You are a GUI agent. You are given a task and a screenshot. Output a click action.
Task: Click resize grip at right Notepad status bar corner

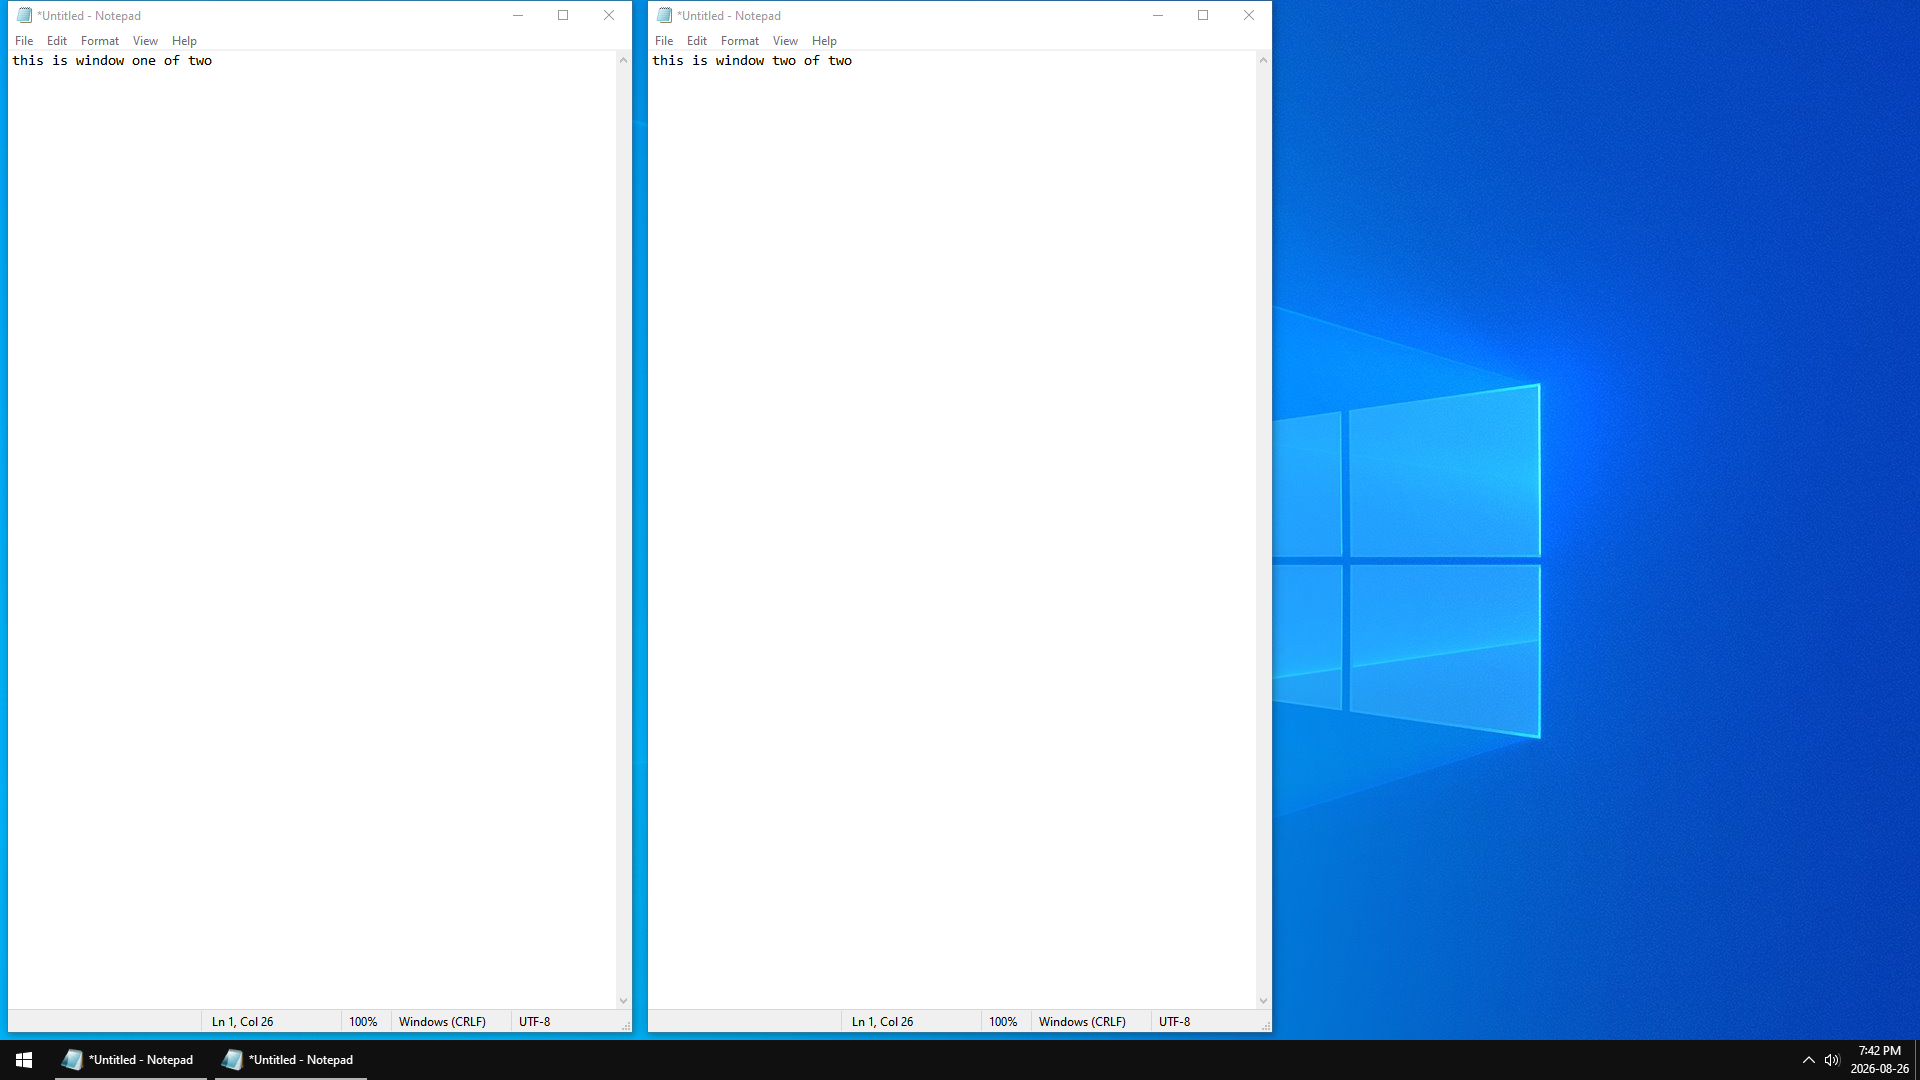tap(1265, 1025)
